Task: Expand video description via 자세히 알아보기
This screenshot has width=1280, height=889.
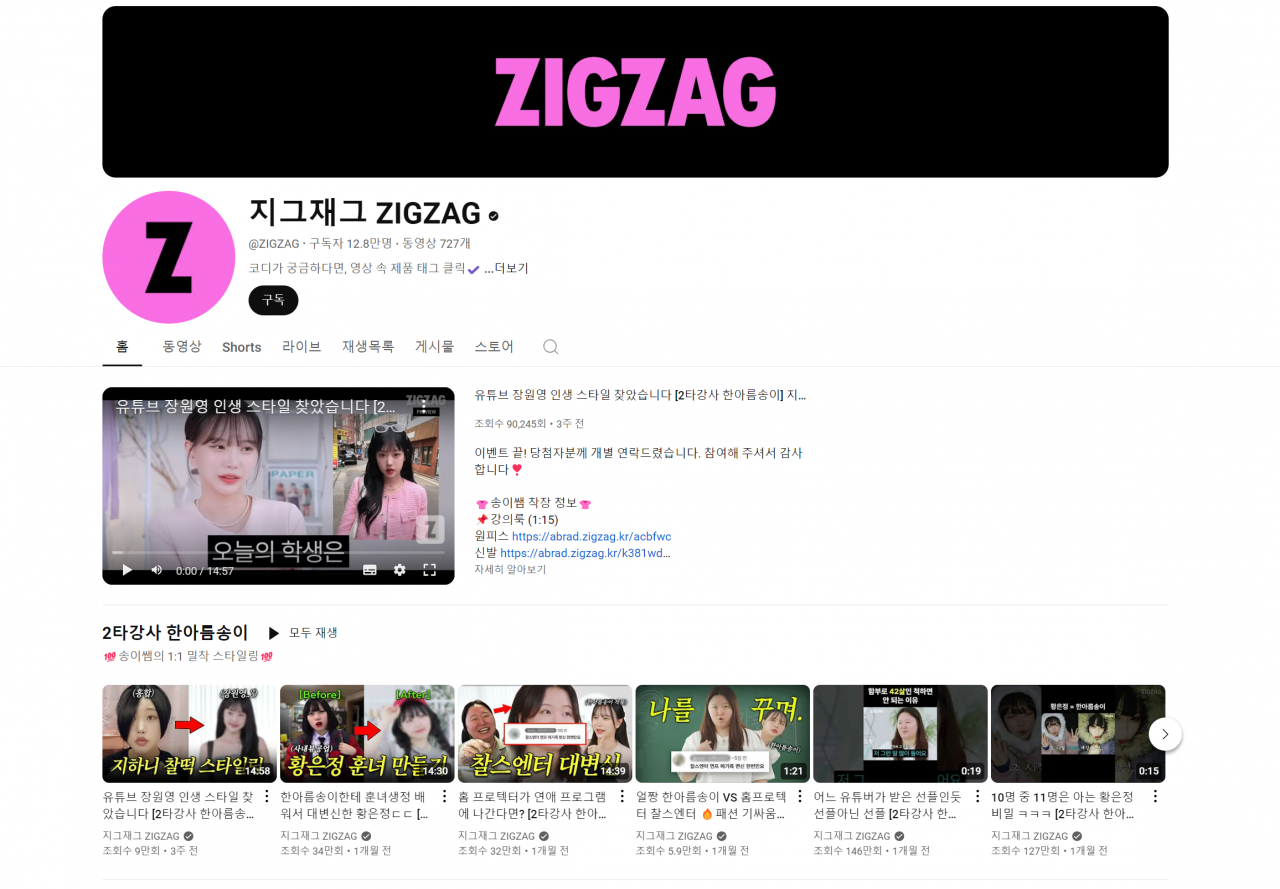Action: pos(510,570)
